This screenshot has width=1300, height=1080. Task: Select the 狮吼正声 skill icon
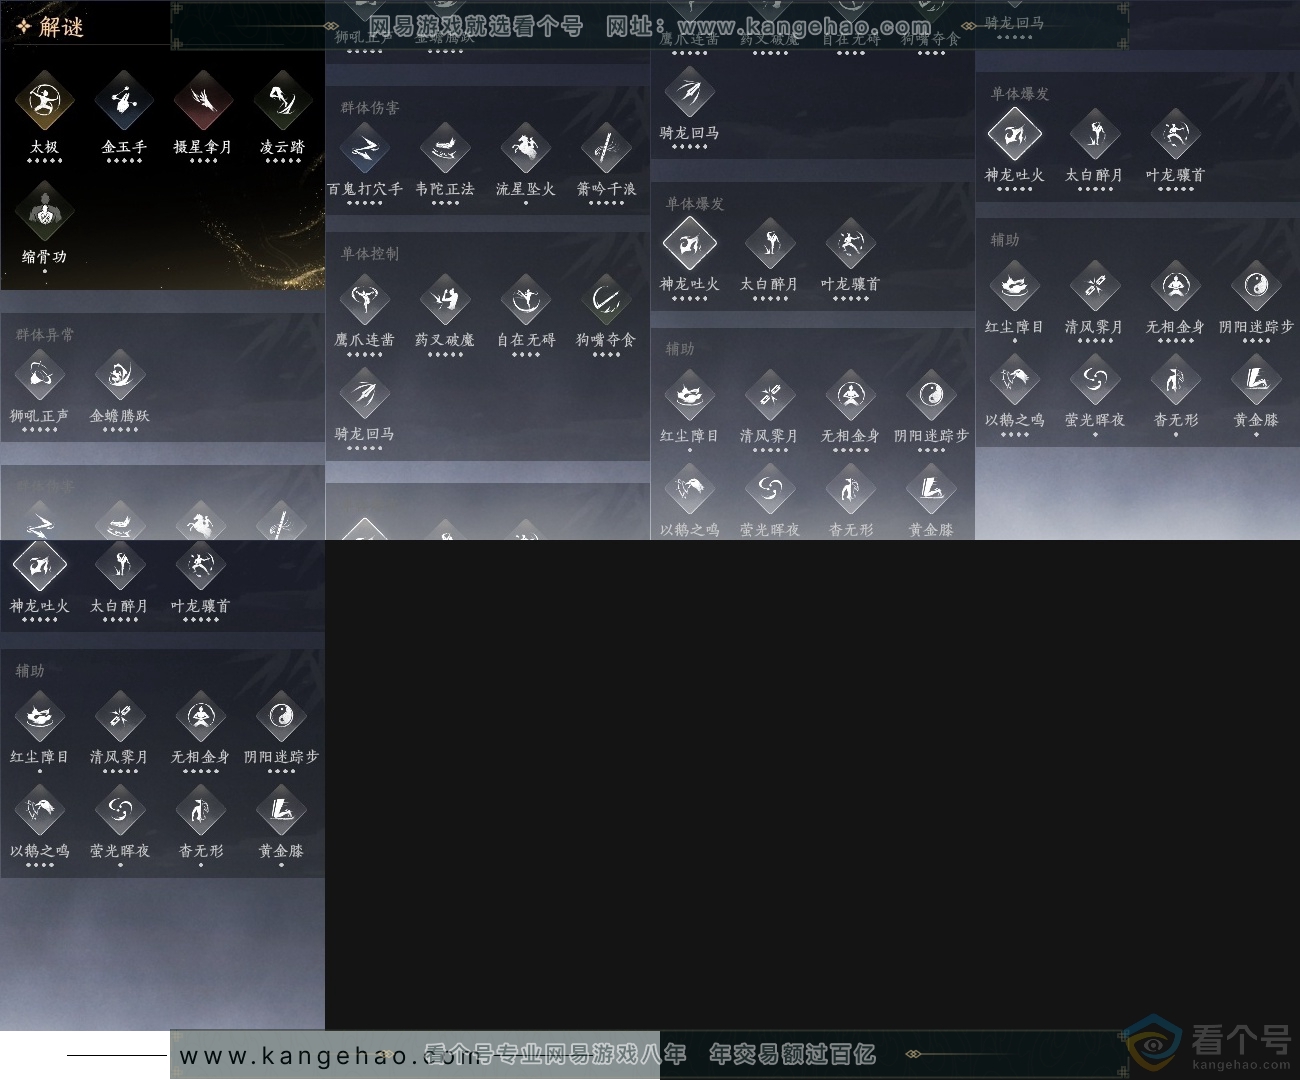(x=40, y=376)
